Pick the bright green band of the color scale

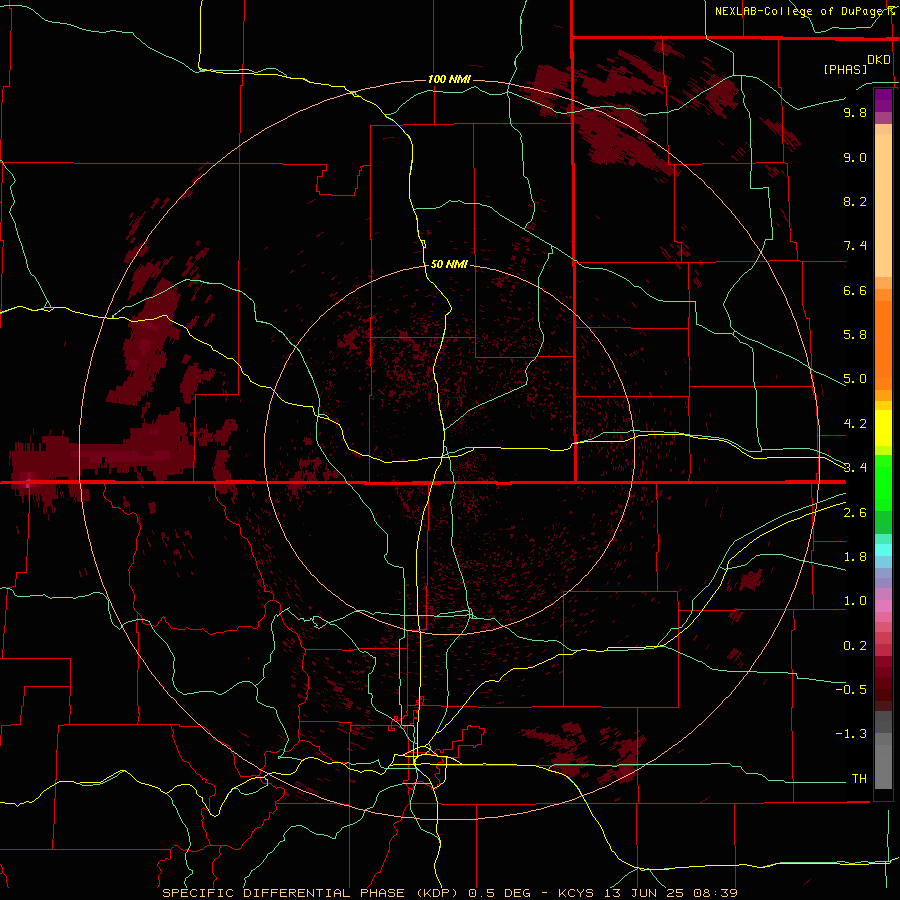[x=883, y=481]
